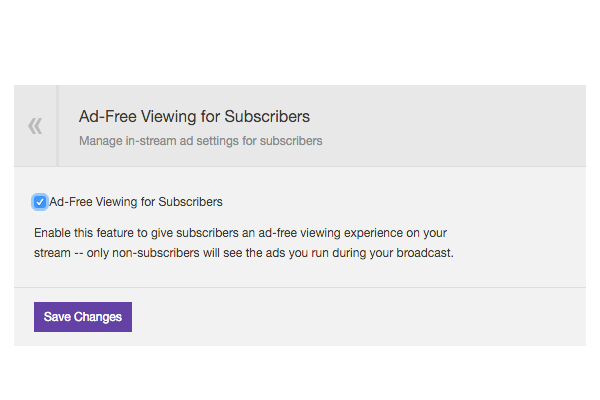Uncheck the Ad-Free Viewing for Subscribers checkbox
Image resolution: width=600 pixels, height=400 pixels.
[40, 202]
